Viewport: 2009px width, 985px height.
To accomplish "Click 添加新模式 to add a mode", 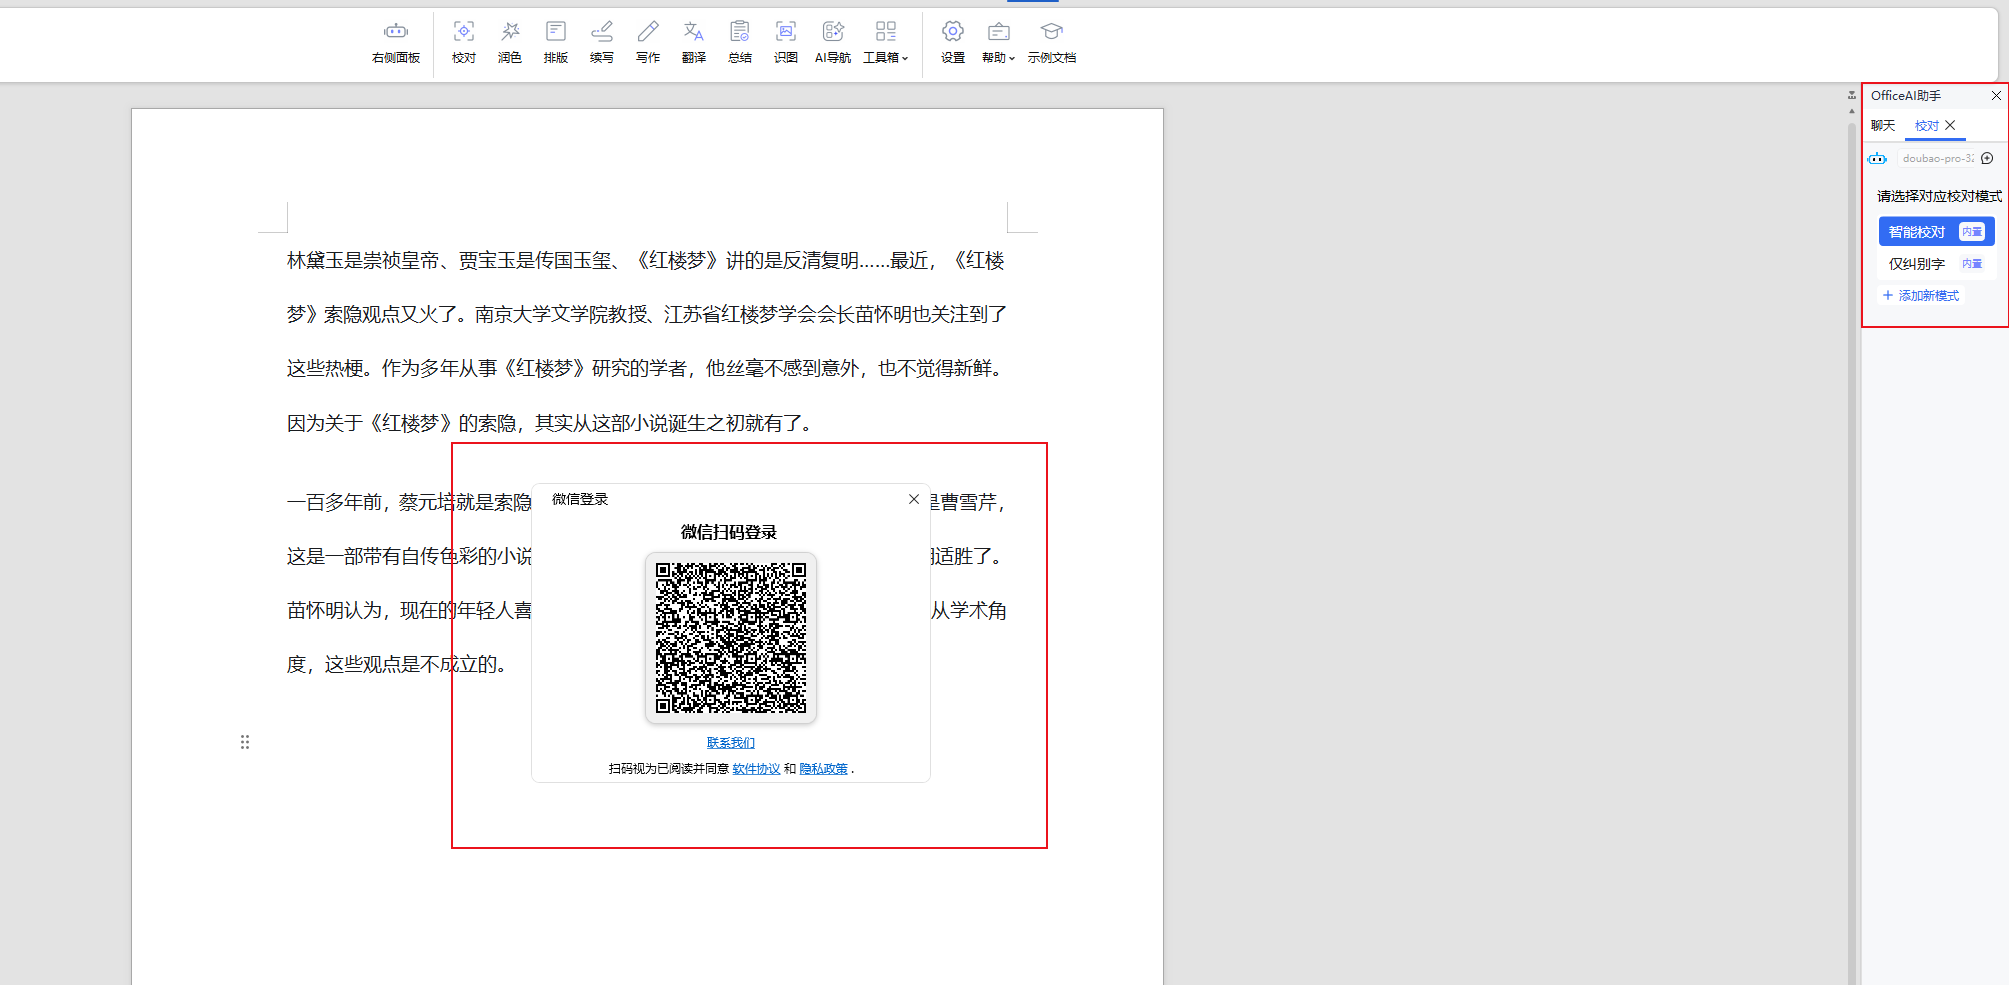I will (x=1921, y=296).
